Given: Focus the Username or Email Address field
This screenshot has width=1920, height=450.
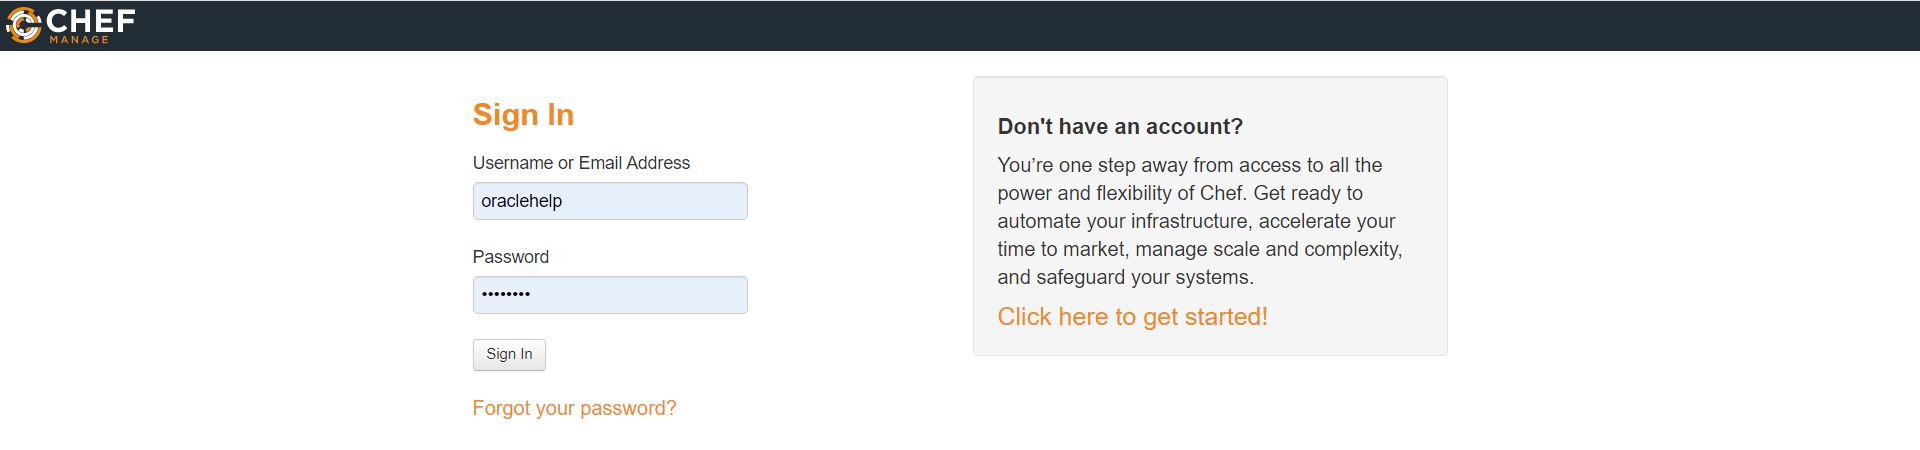Looking at the screenshot, I should point(609,201).
